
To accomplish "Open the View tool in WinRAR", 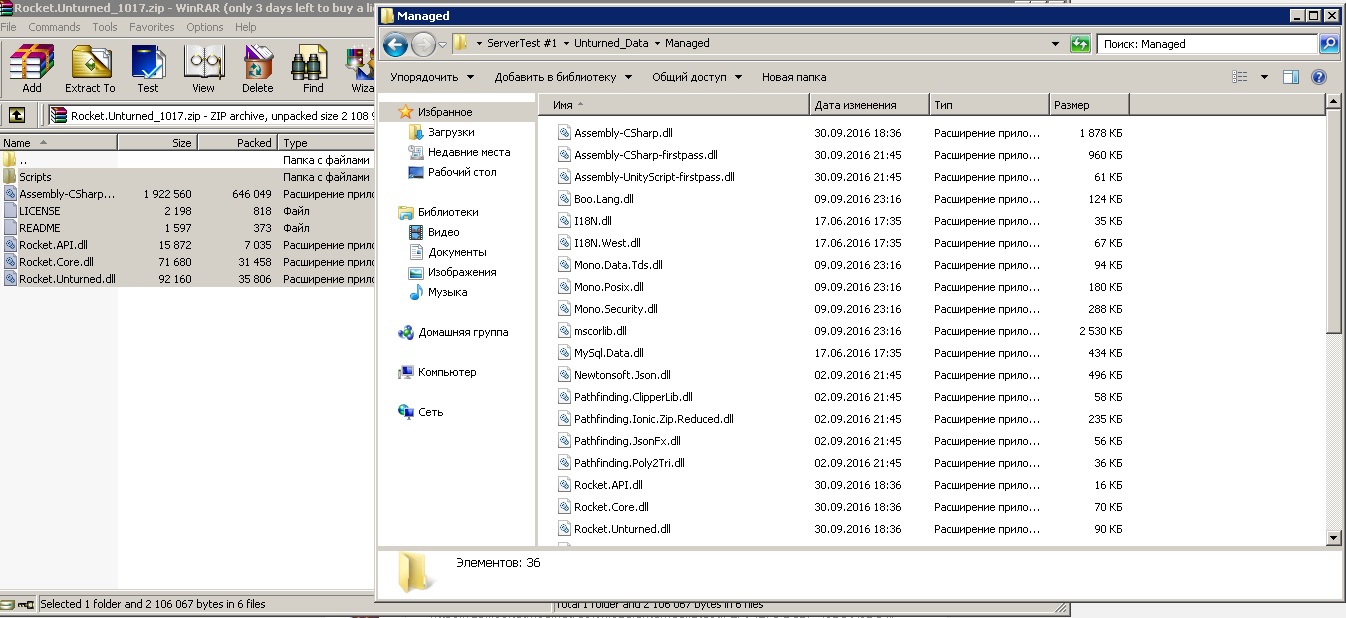I will [204, 69].
